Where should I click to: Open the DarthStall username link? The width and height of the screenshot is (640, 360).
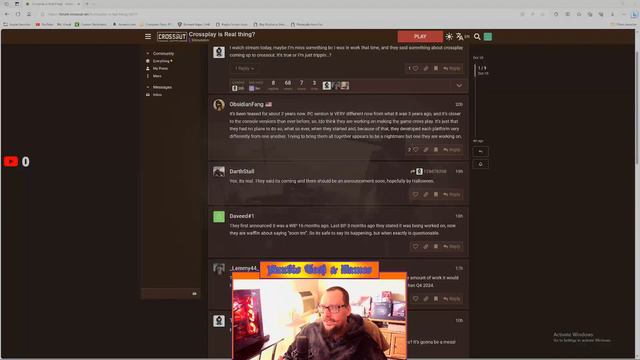click(x=242, y=171)
